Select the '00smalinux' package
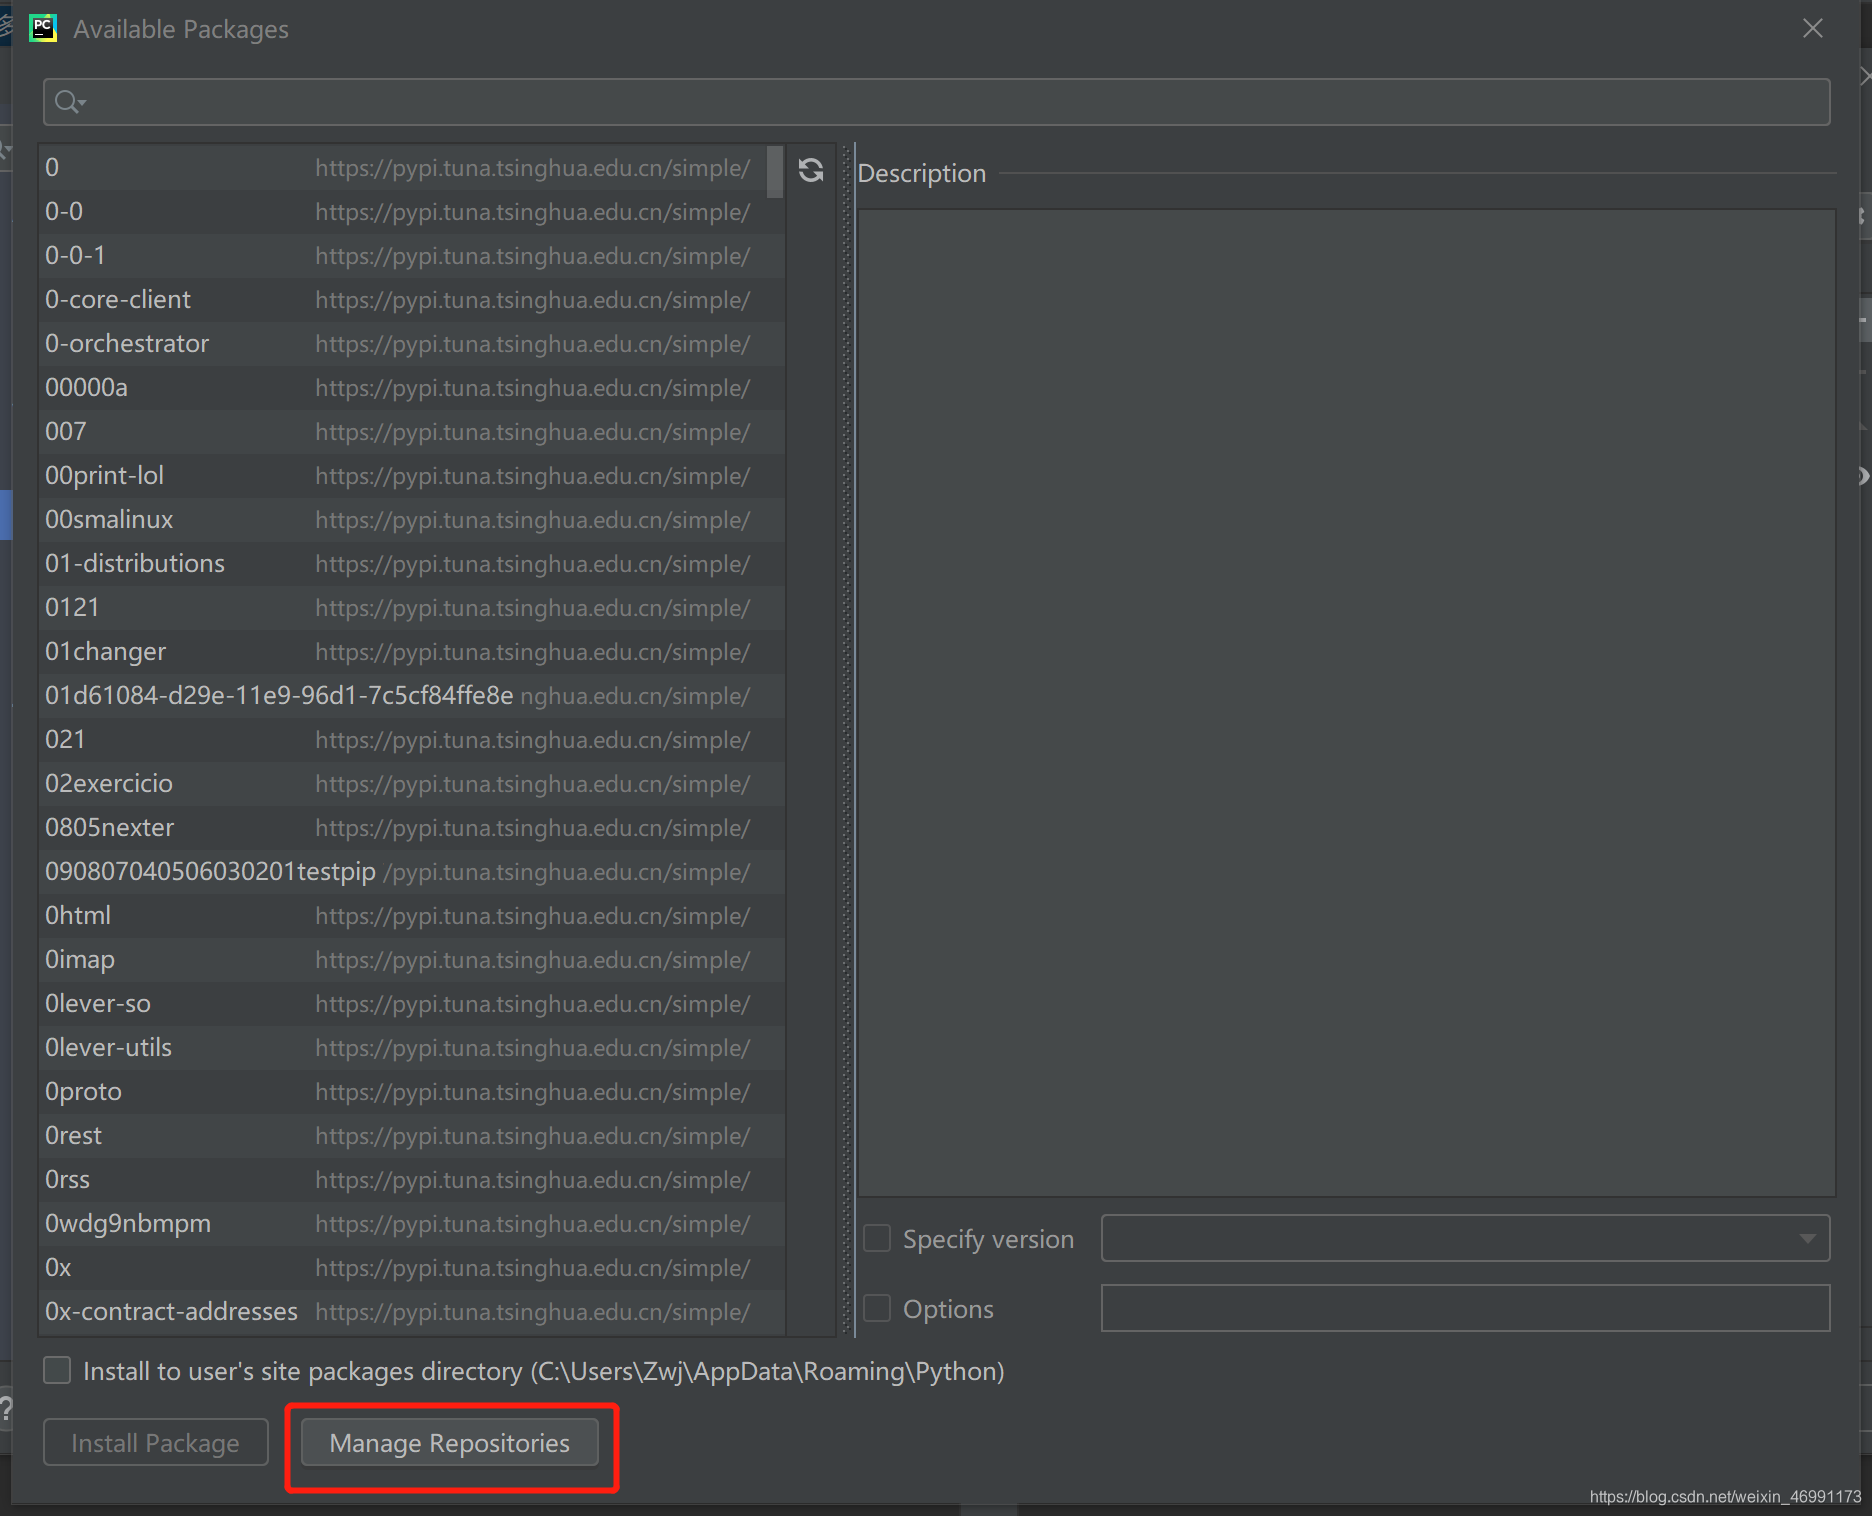The image size is (1872, 1516). [412, 520]
